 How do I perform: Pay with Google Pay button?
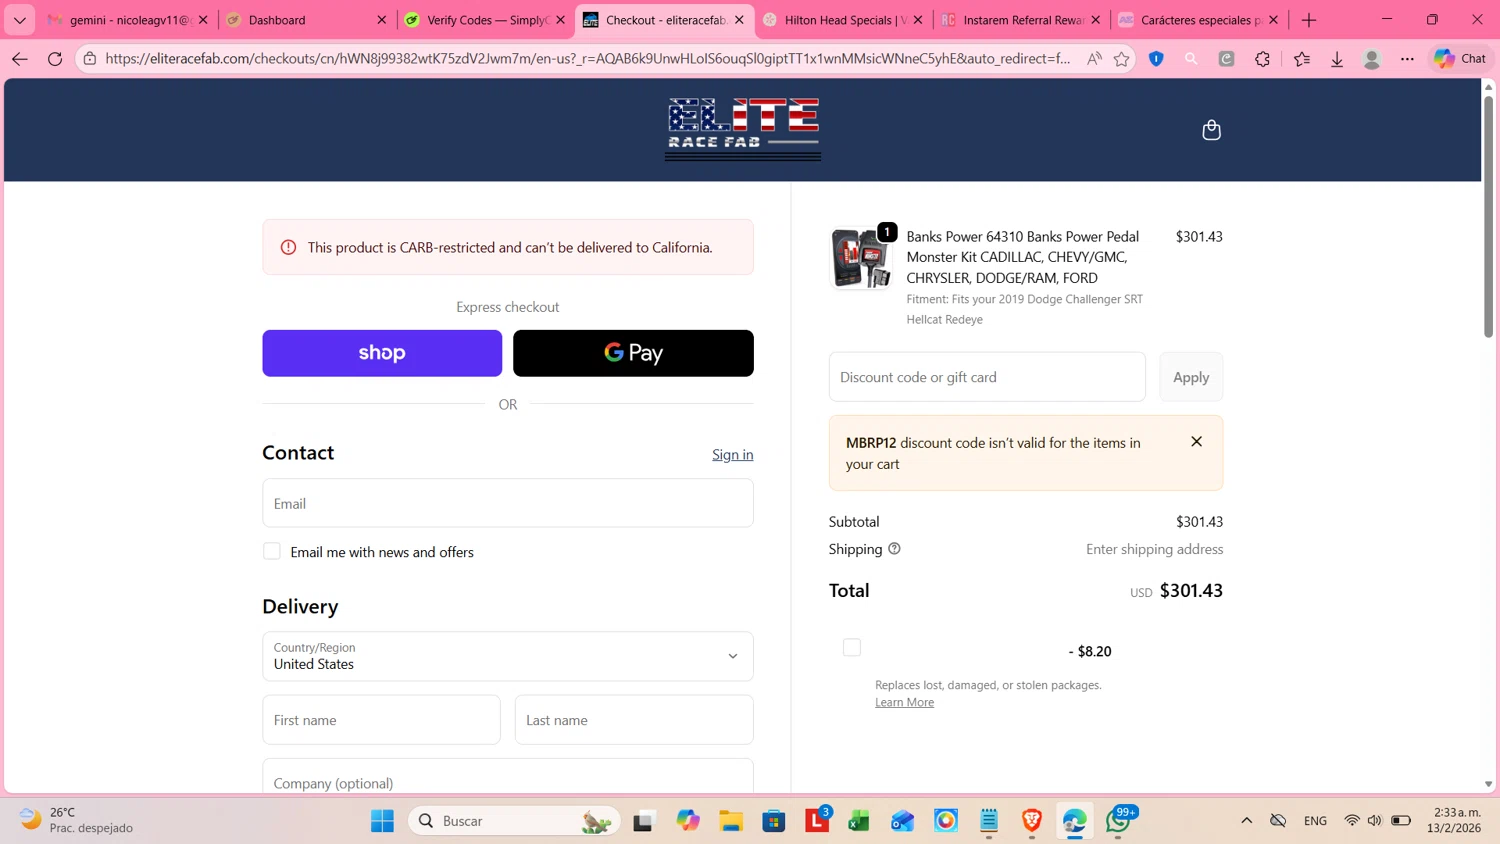[633, 353]
